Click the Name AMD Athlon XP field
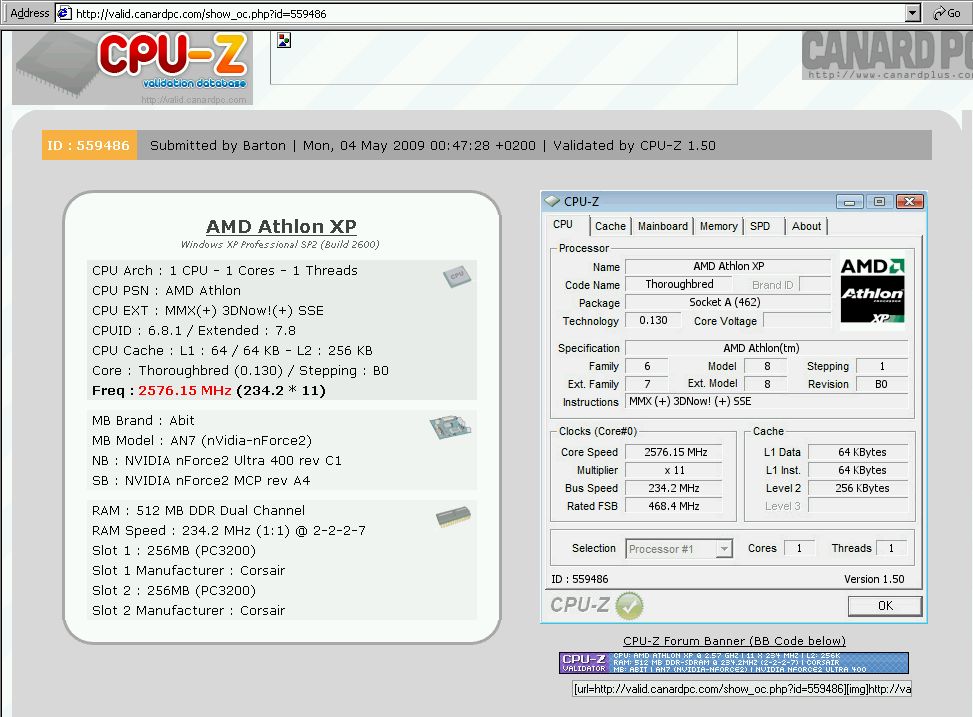This screenshot has width=973, height=717. coord(727,266)
